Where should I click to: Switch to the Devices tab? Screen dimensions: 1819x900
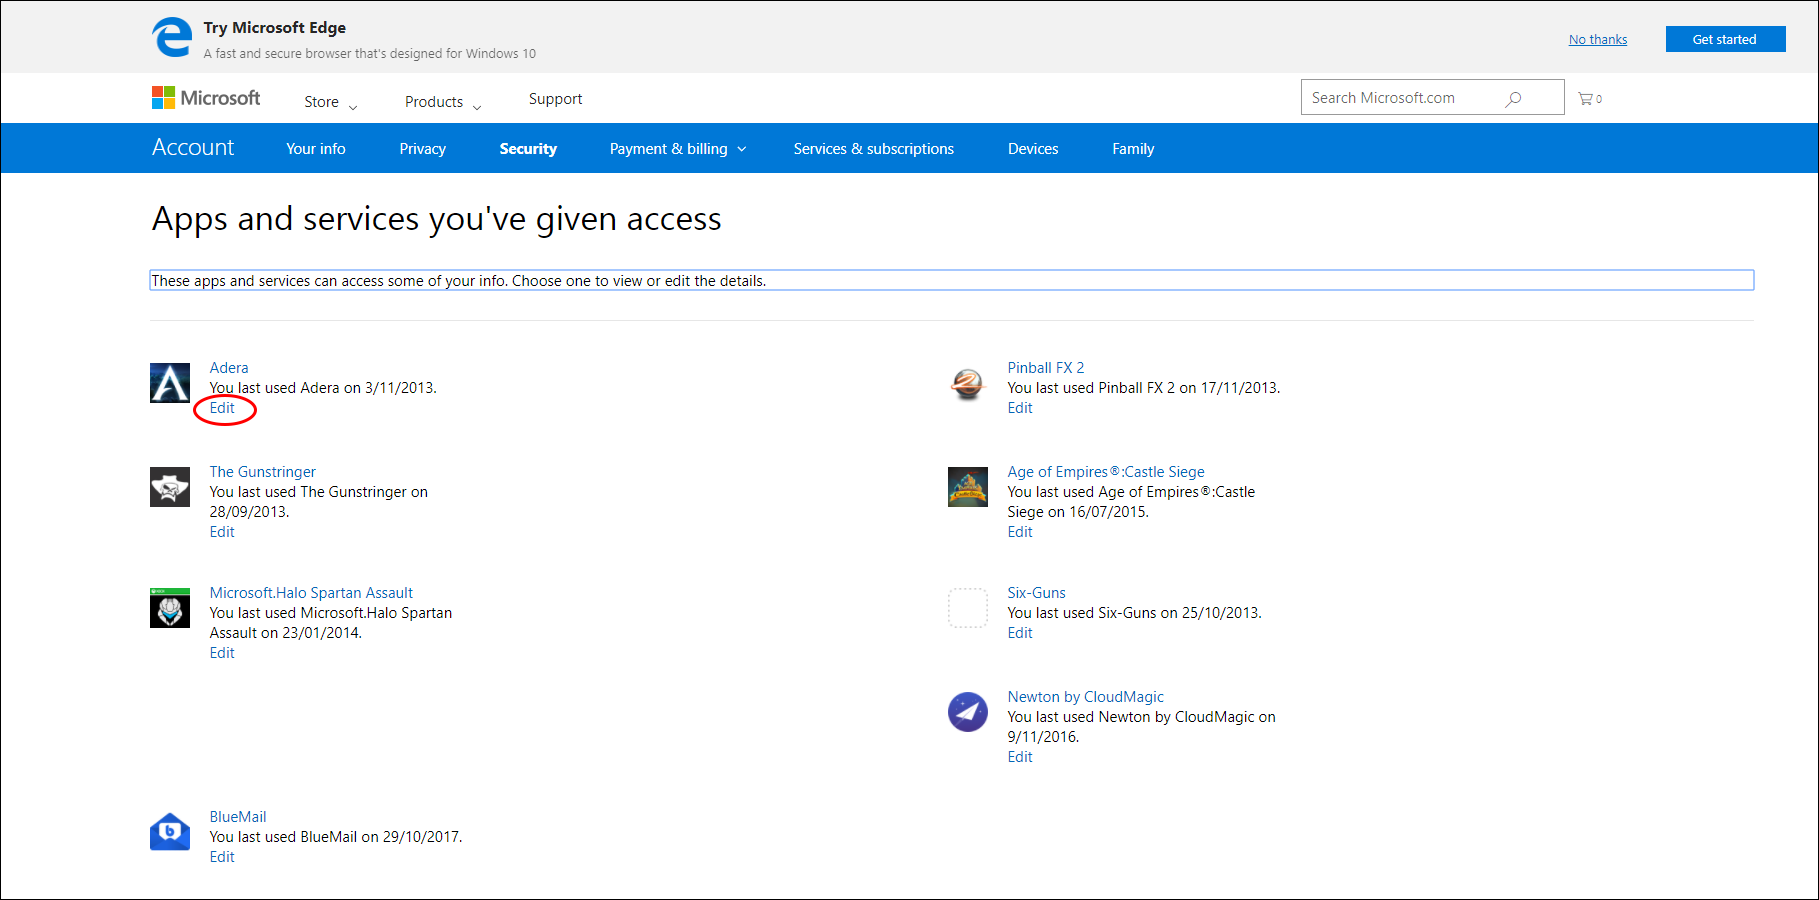[x=1033, y=149]
